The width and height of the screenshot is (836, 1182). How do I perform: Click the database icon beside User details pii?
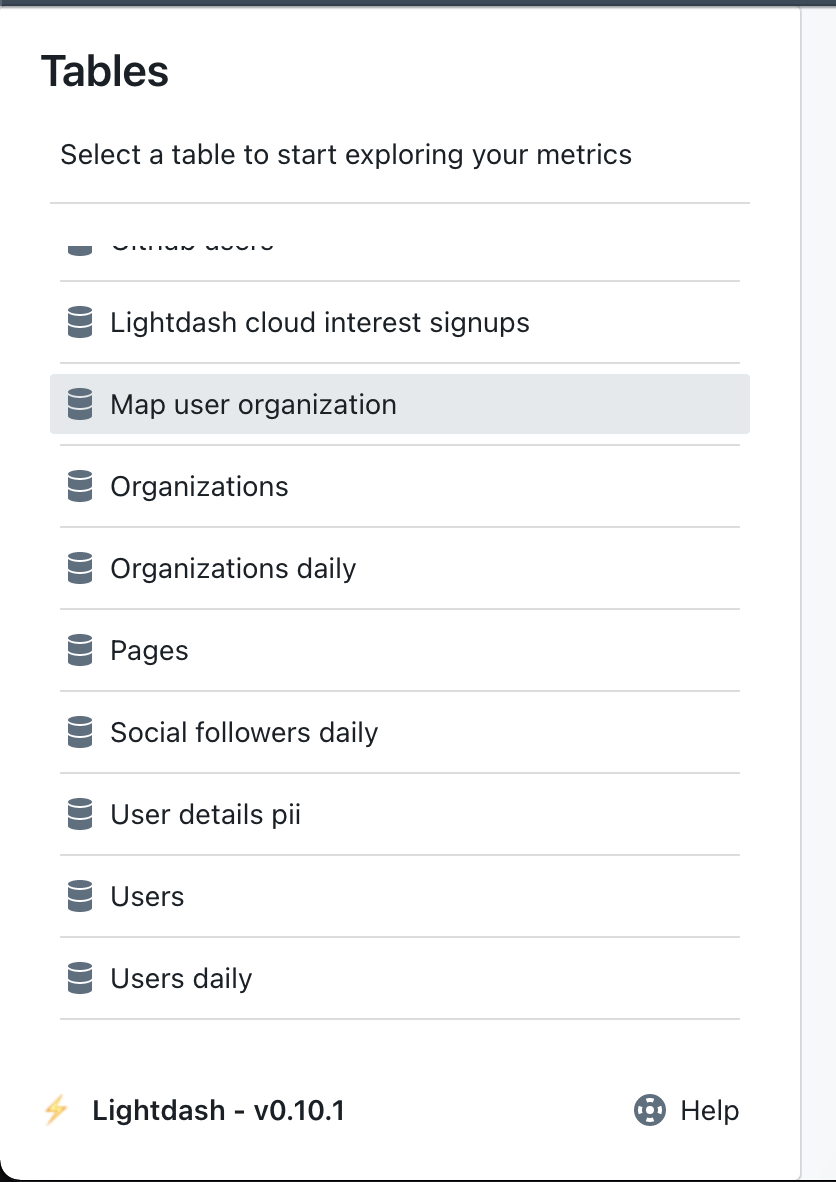click(x=79, y=814)
